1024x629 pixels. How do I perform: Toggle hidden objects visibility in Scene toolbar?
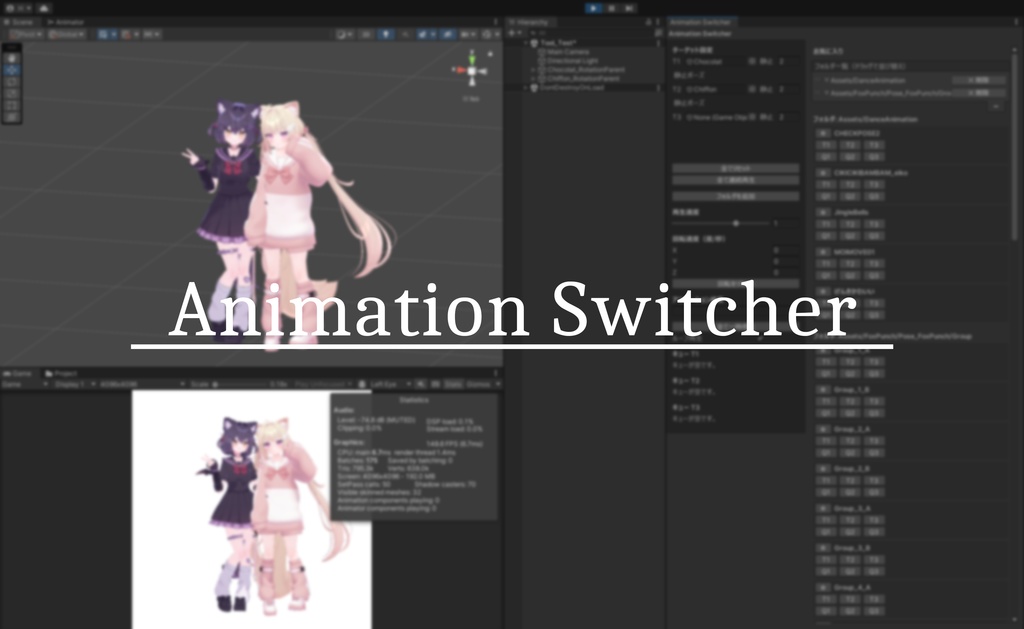pos(447,34)
